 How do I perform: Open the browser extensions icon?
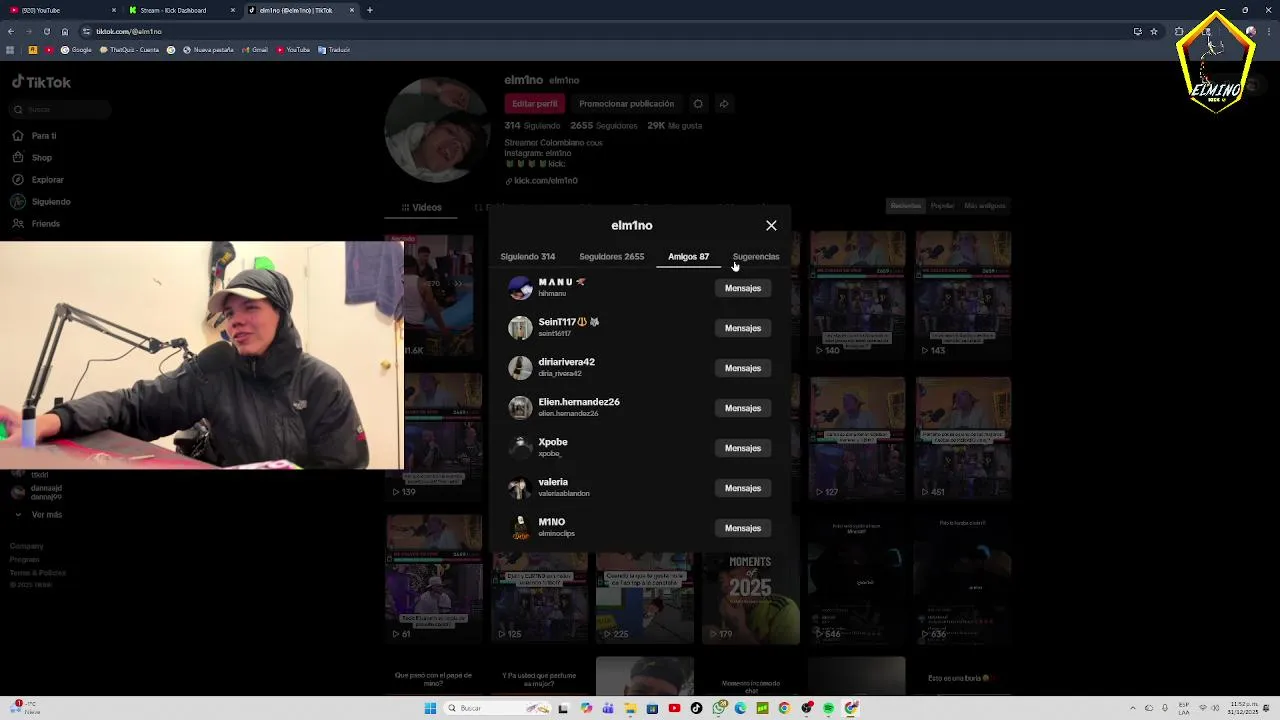click(1179, 31)
